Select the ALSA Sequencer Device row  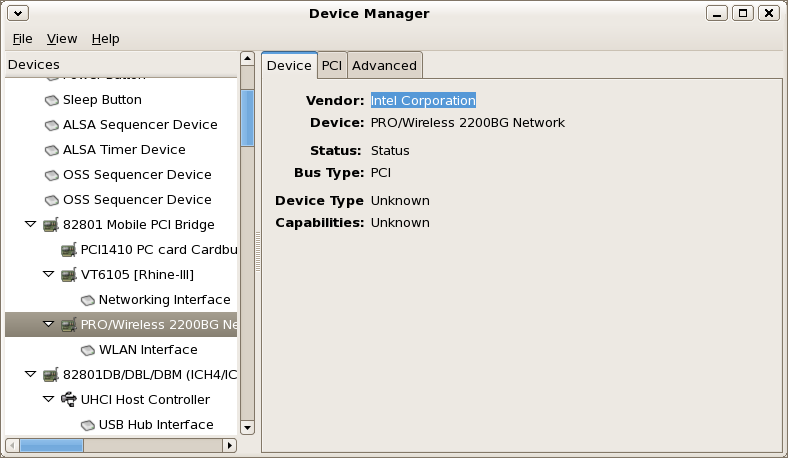[121, 125]
